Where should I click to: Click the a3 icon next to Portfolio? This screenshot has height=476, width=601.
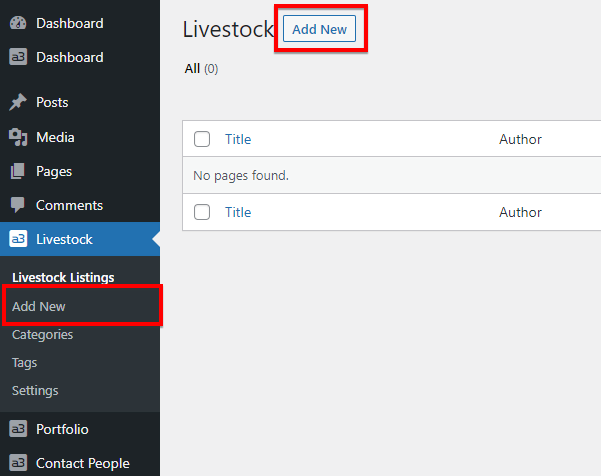click(x=18, y=429)
